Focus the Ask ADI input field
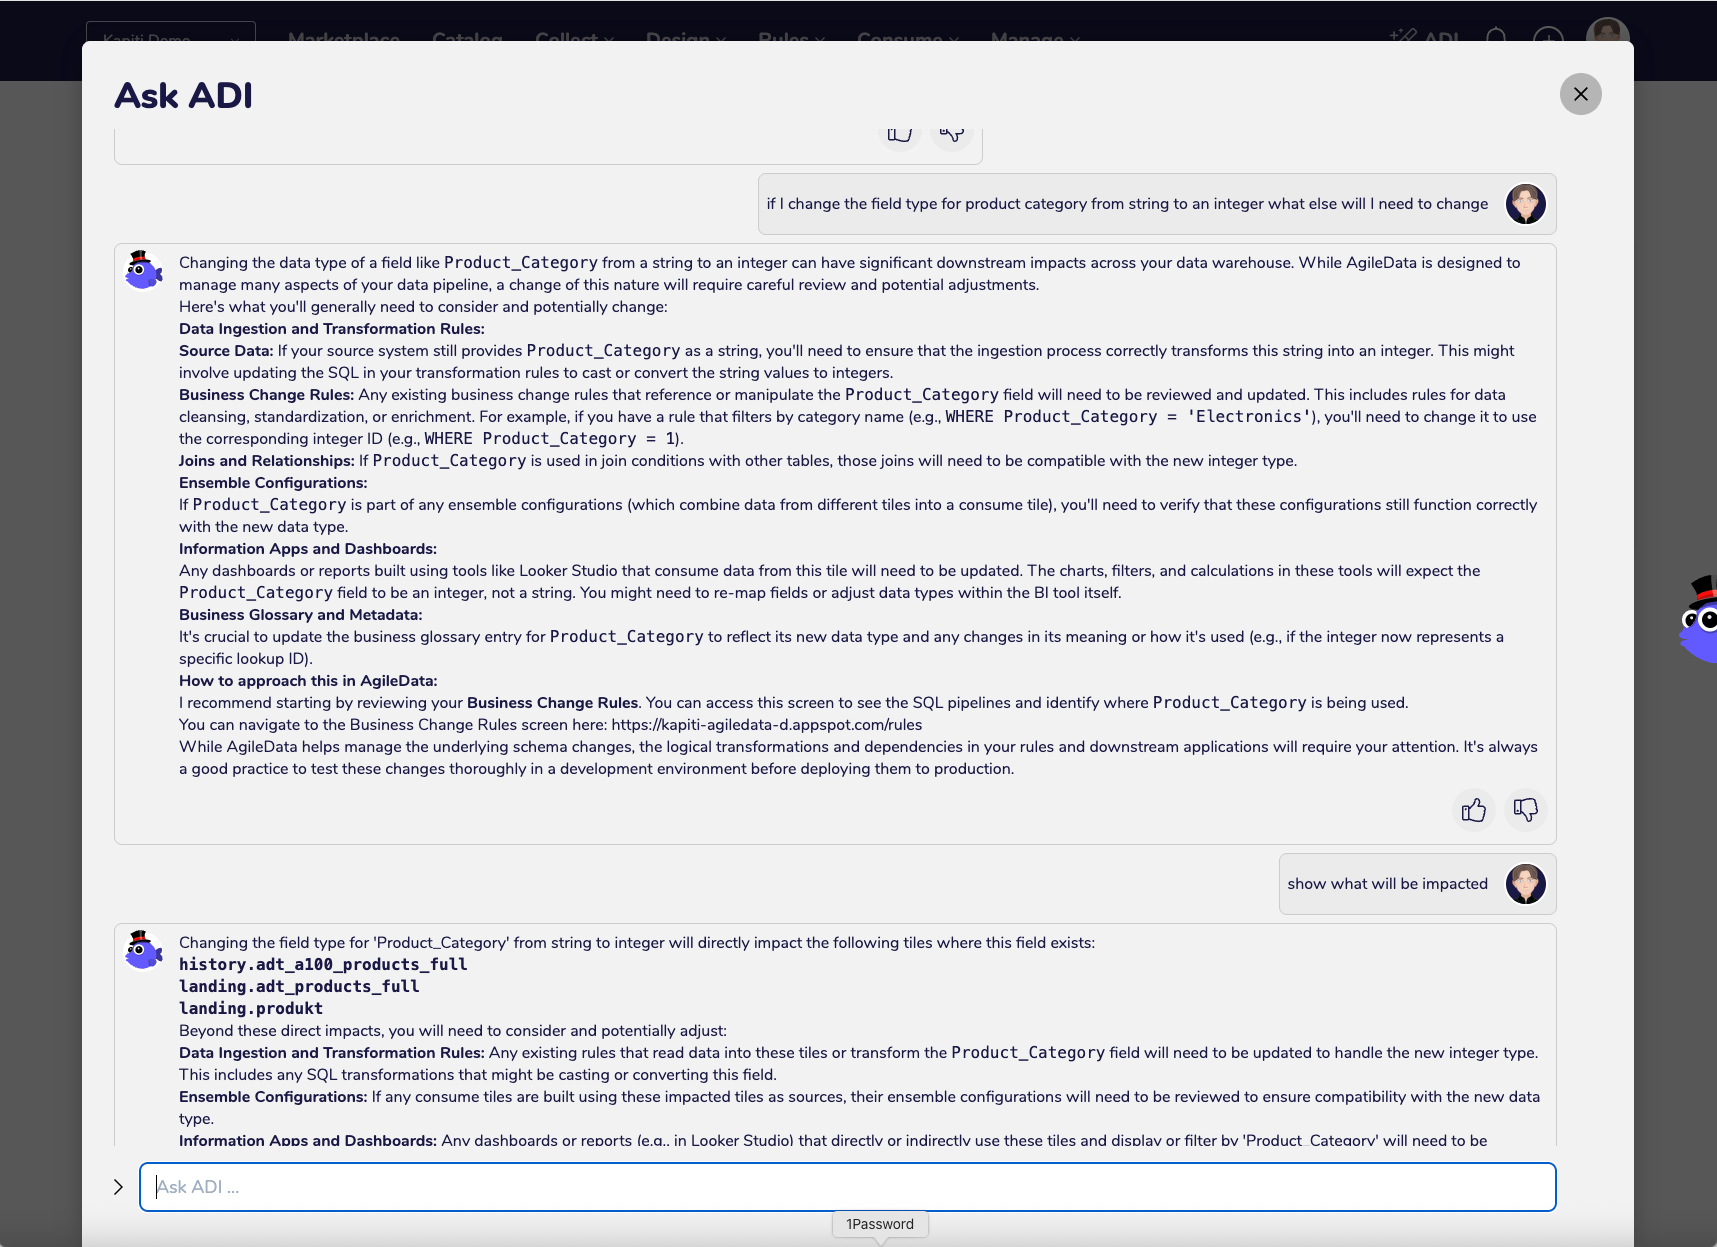This screenshot has width=1717, height=1247. (848, 1187)
